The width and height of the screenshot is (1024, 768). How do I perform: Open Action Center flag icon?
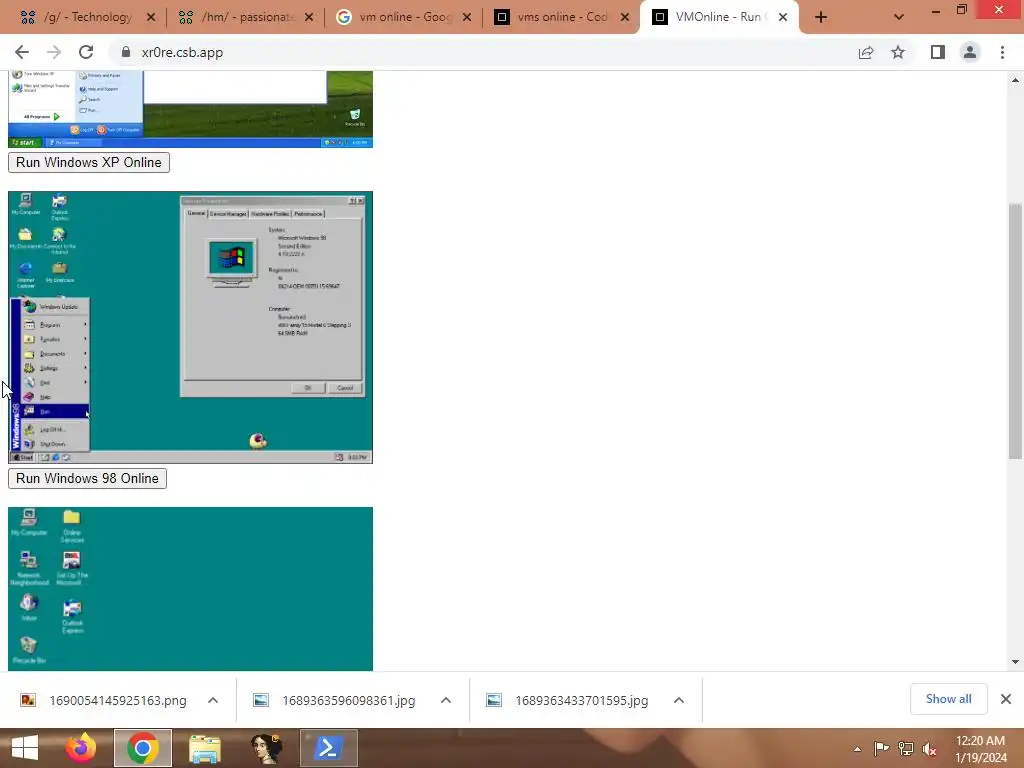point(881,748)
